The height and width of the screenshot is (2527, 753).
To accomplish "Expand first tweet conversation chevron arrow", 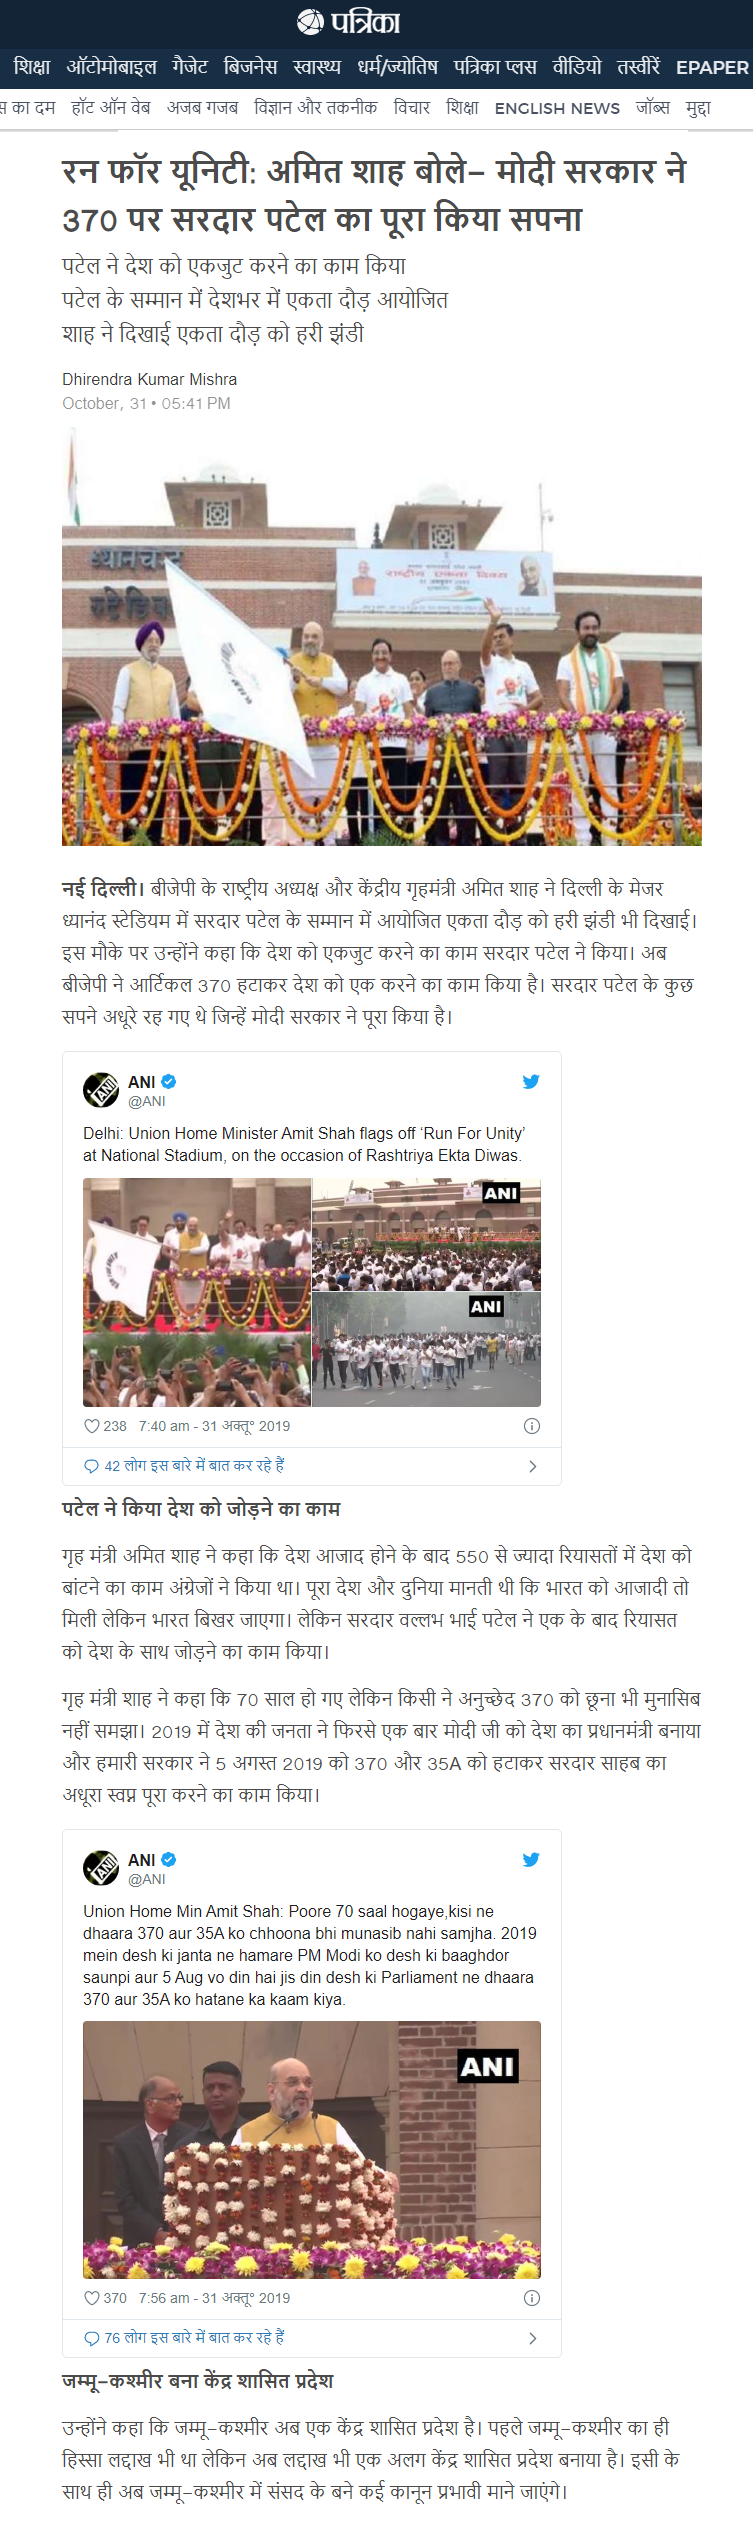I will click(532, 1466).
